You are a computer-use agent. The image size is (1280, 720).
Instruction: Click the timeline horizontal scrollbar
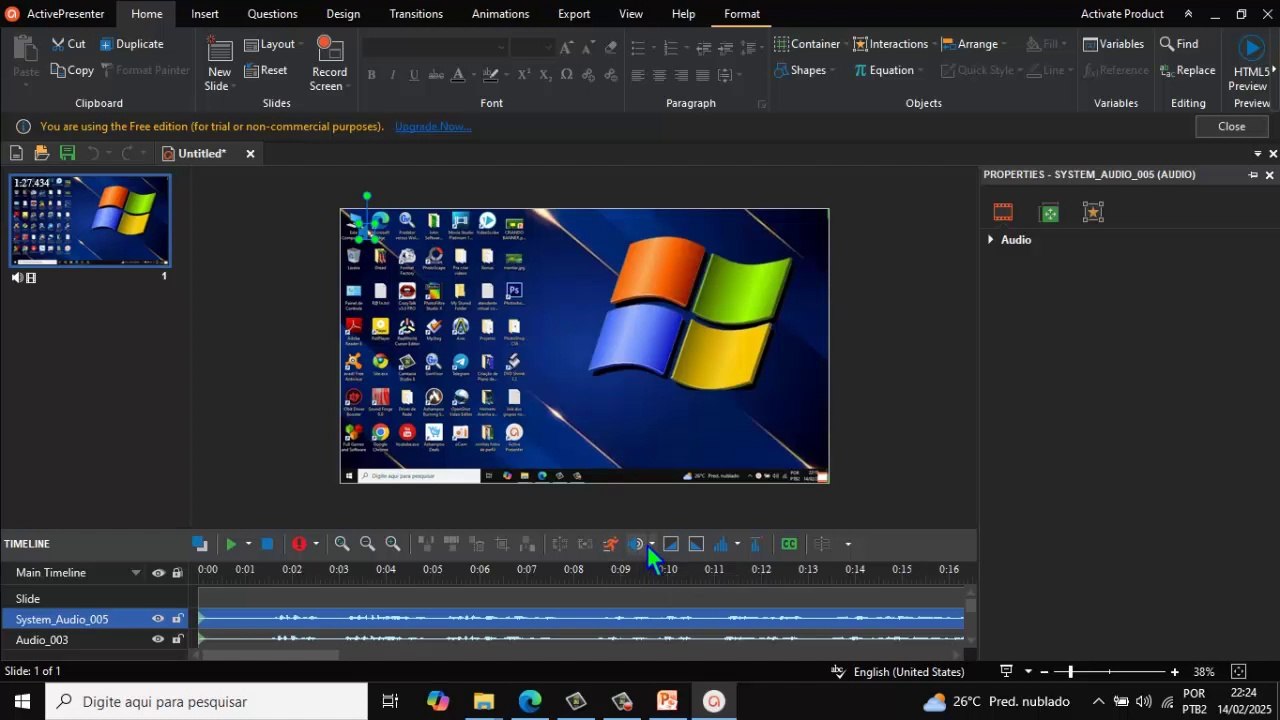click(x=270, y=655)
